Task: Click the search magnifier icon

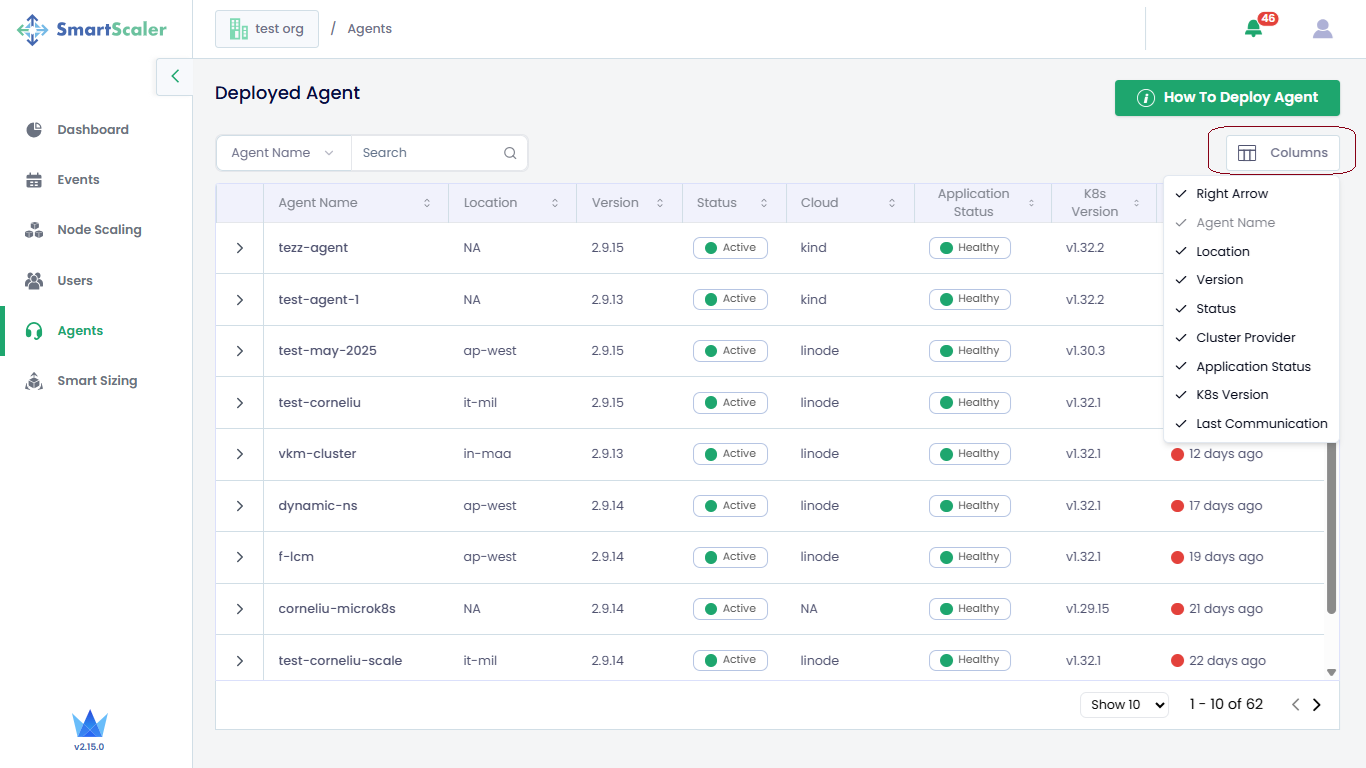Action: 510,153
